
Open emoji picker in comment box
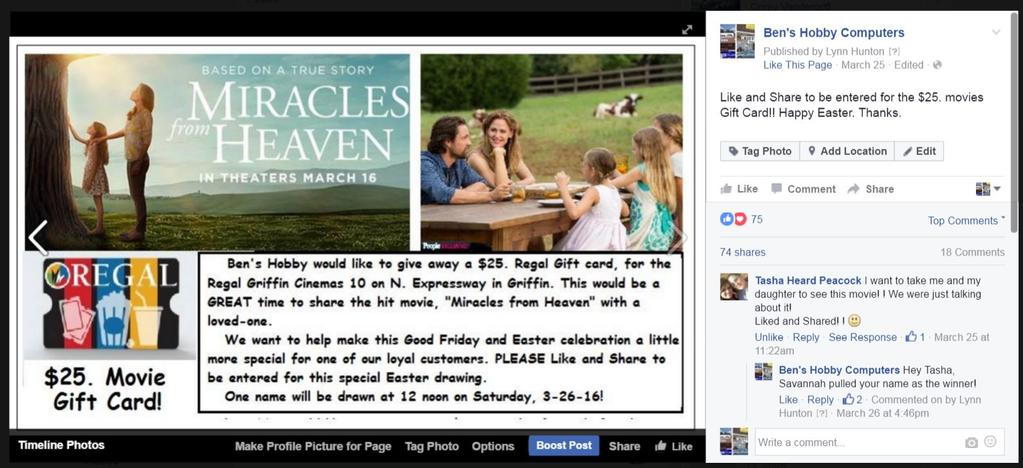tap(990, 442)
